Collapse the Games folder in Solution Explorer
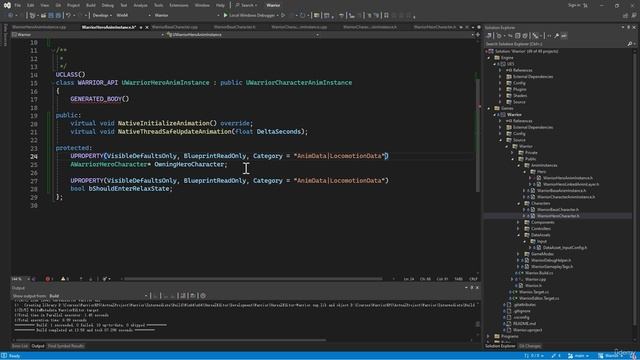 [489, 109]
